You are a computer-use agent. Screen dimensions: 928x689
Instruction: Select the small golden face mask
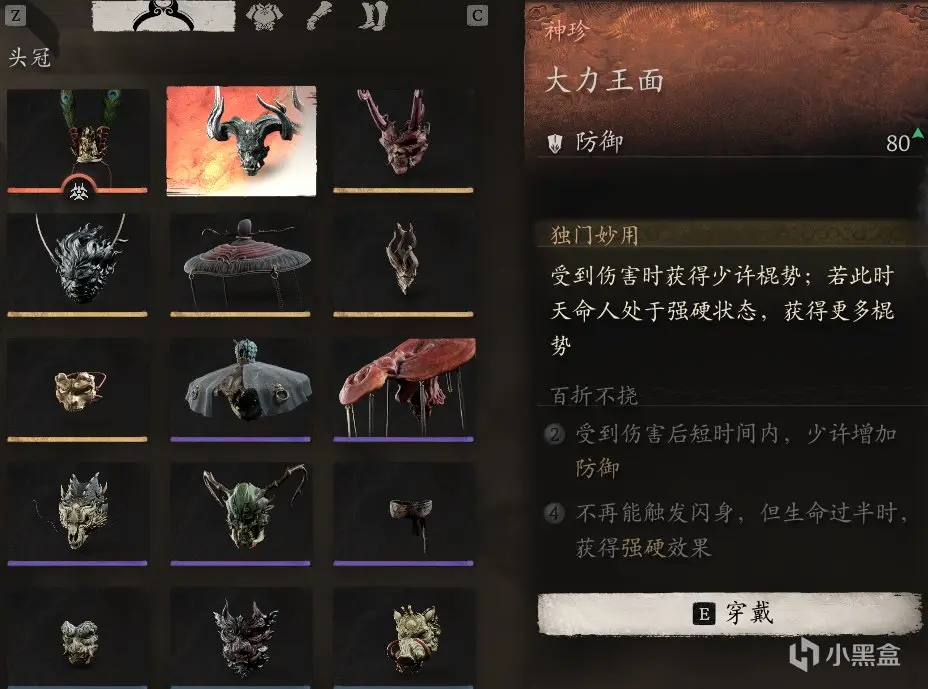coord(78,390)
